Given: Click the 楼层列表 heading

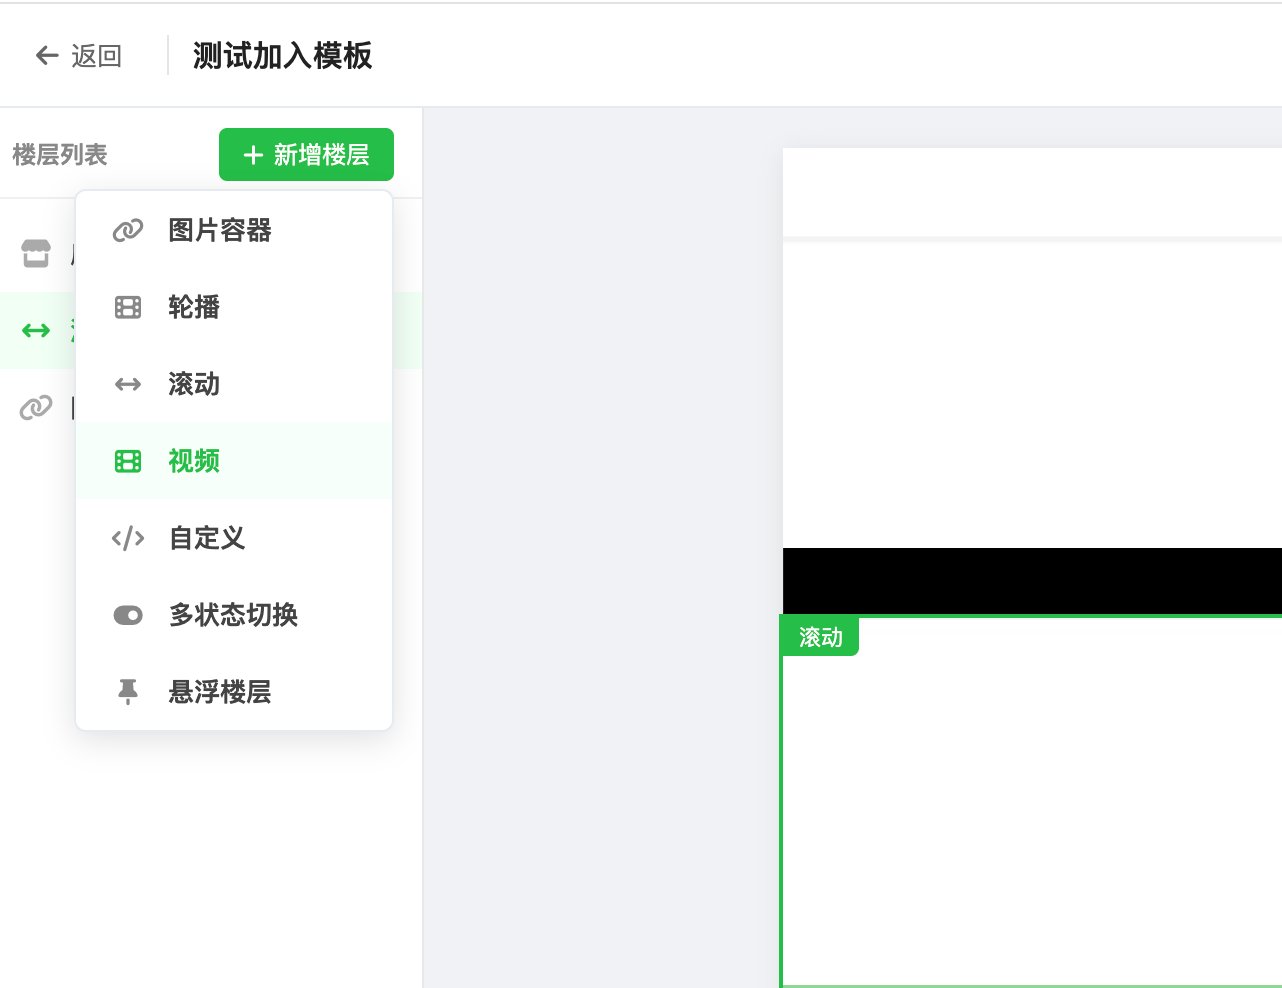Looking at the screenshot, I should [60, 155].
